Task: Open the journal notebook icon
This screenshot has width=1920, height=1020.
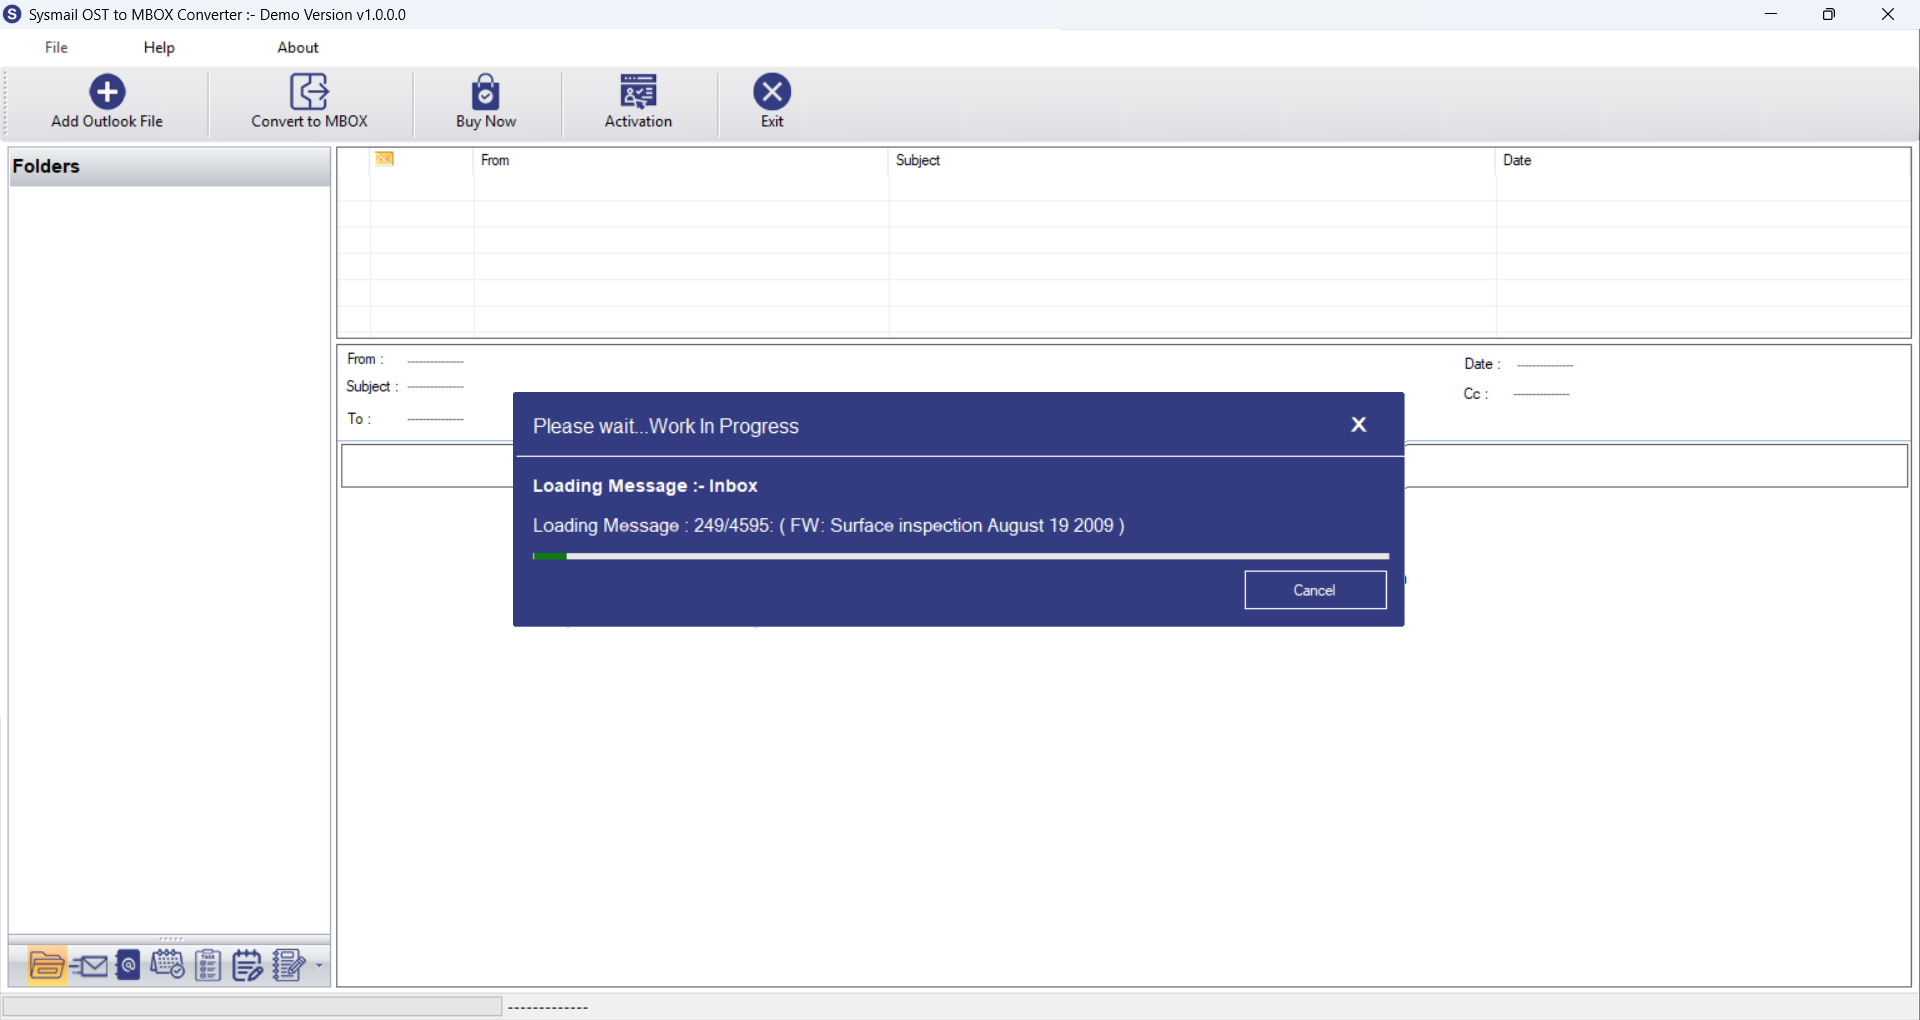Action: point(289,966)
